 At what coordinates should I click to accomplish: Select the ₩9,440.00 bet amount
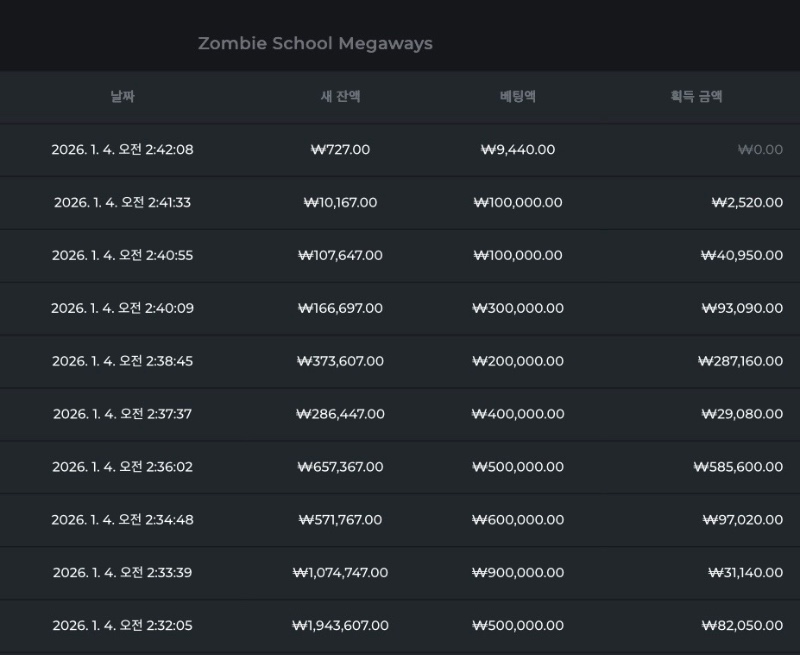(x=518, y=150)
